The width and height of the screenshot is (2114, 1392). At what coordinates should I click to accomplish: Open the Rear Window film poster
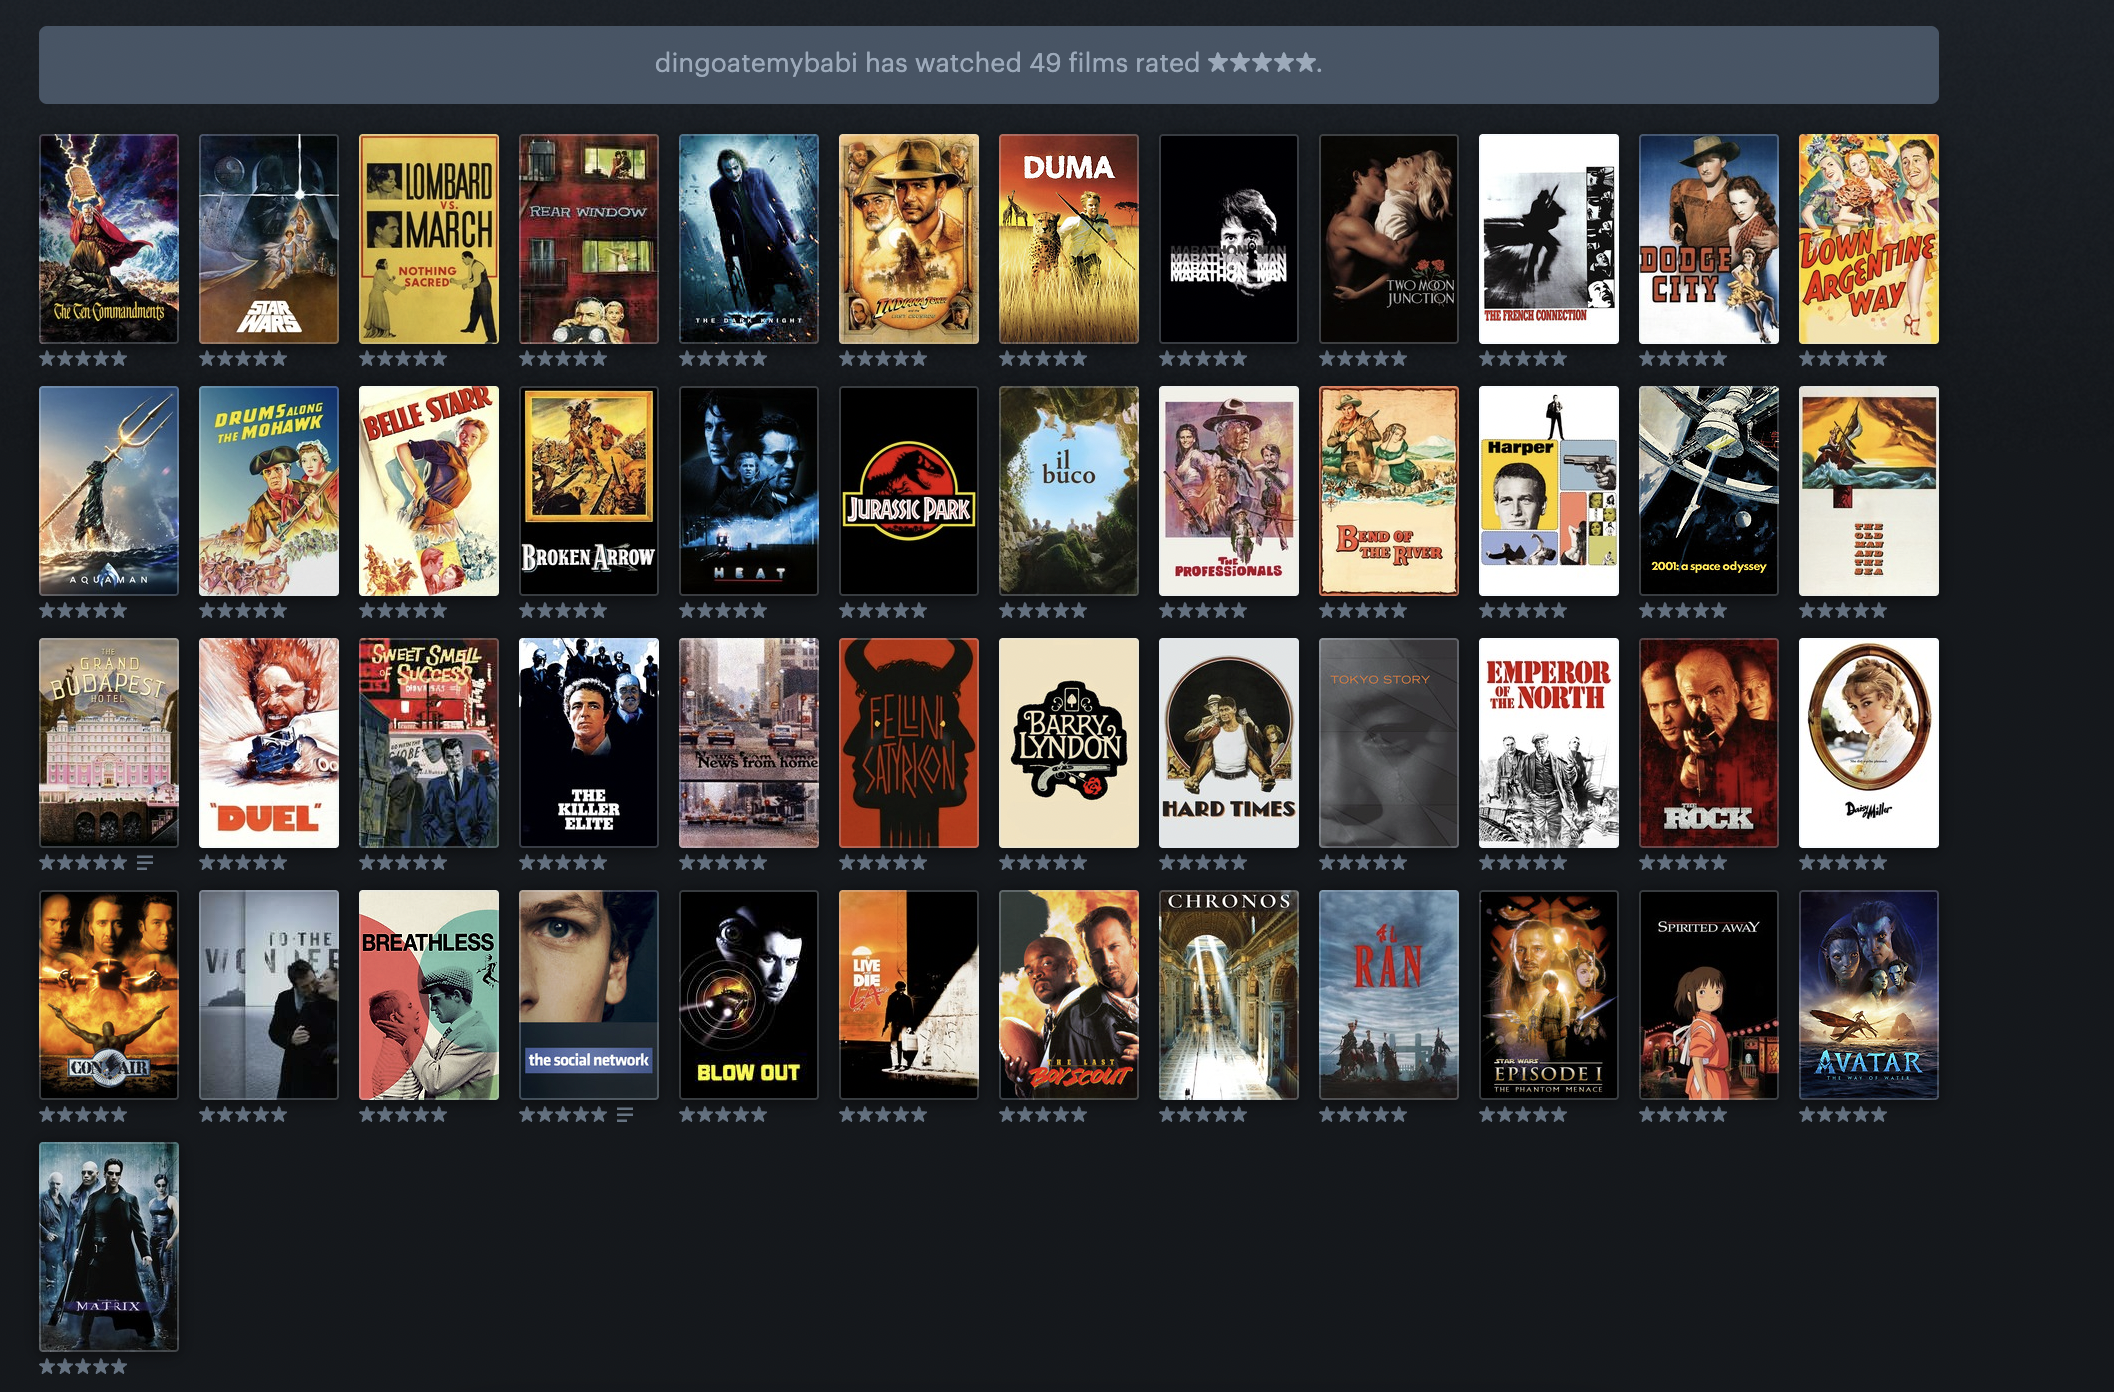(x=589, y=239)
